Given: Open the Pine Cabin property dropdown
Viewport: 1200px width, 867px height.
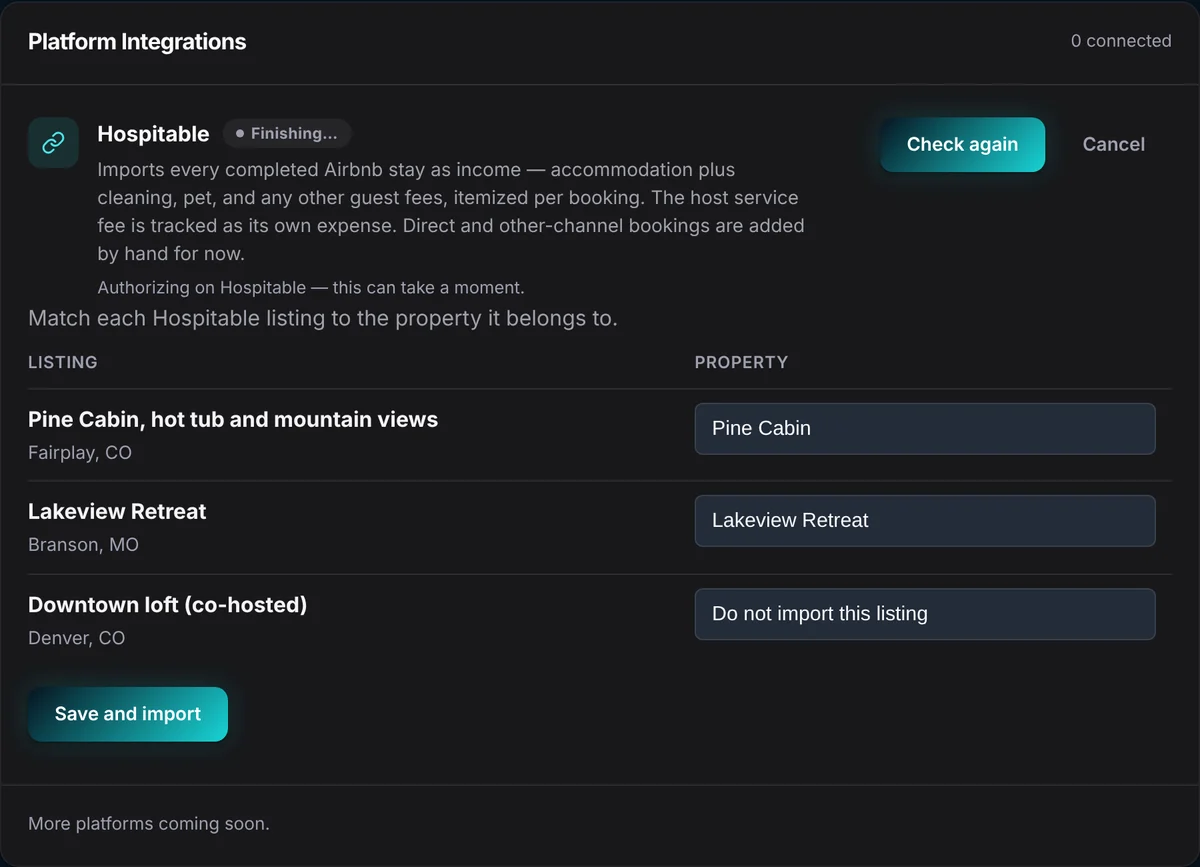Looking at the screenshot, I should pos(925,428).
